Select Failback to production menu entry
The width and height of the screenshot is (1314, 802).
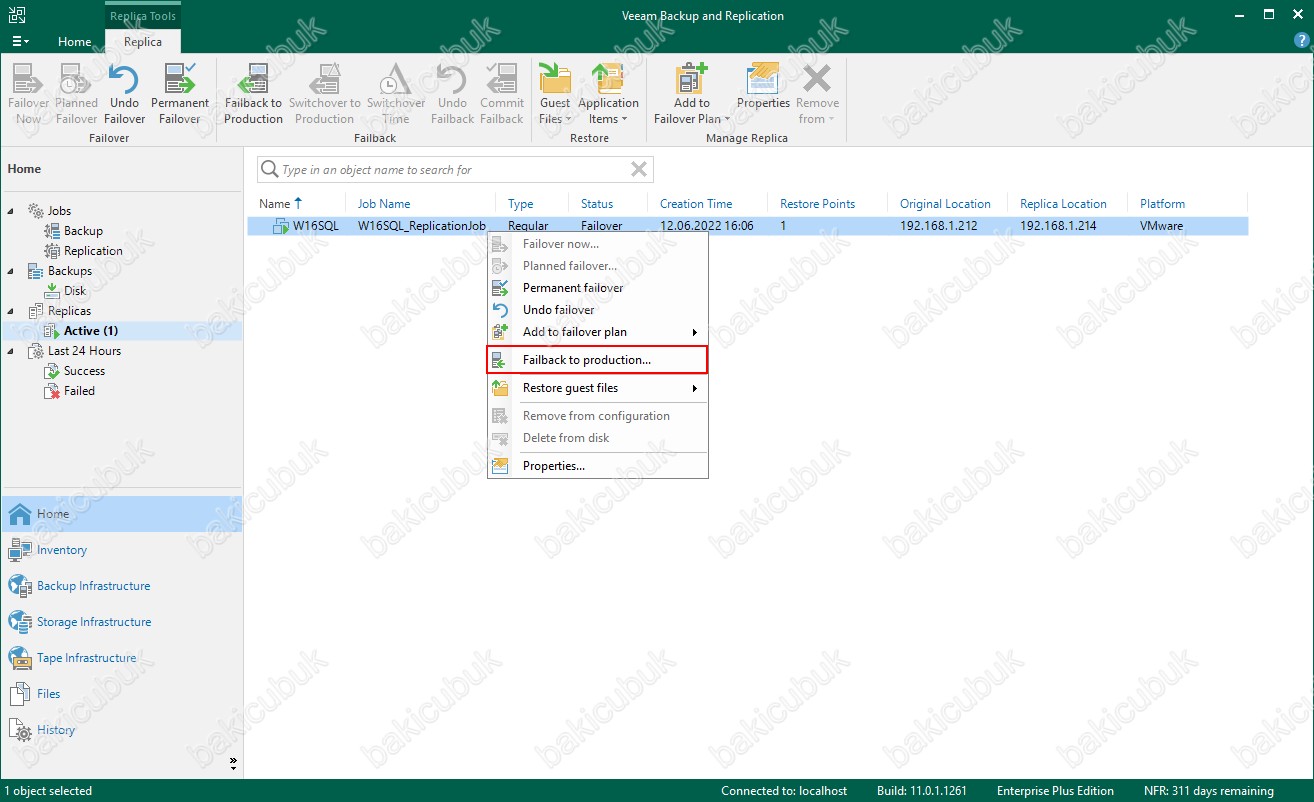tap(597, 360)
